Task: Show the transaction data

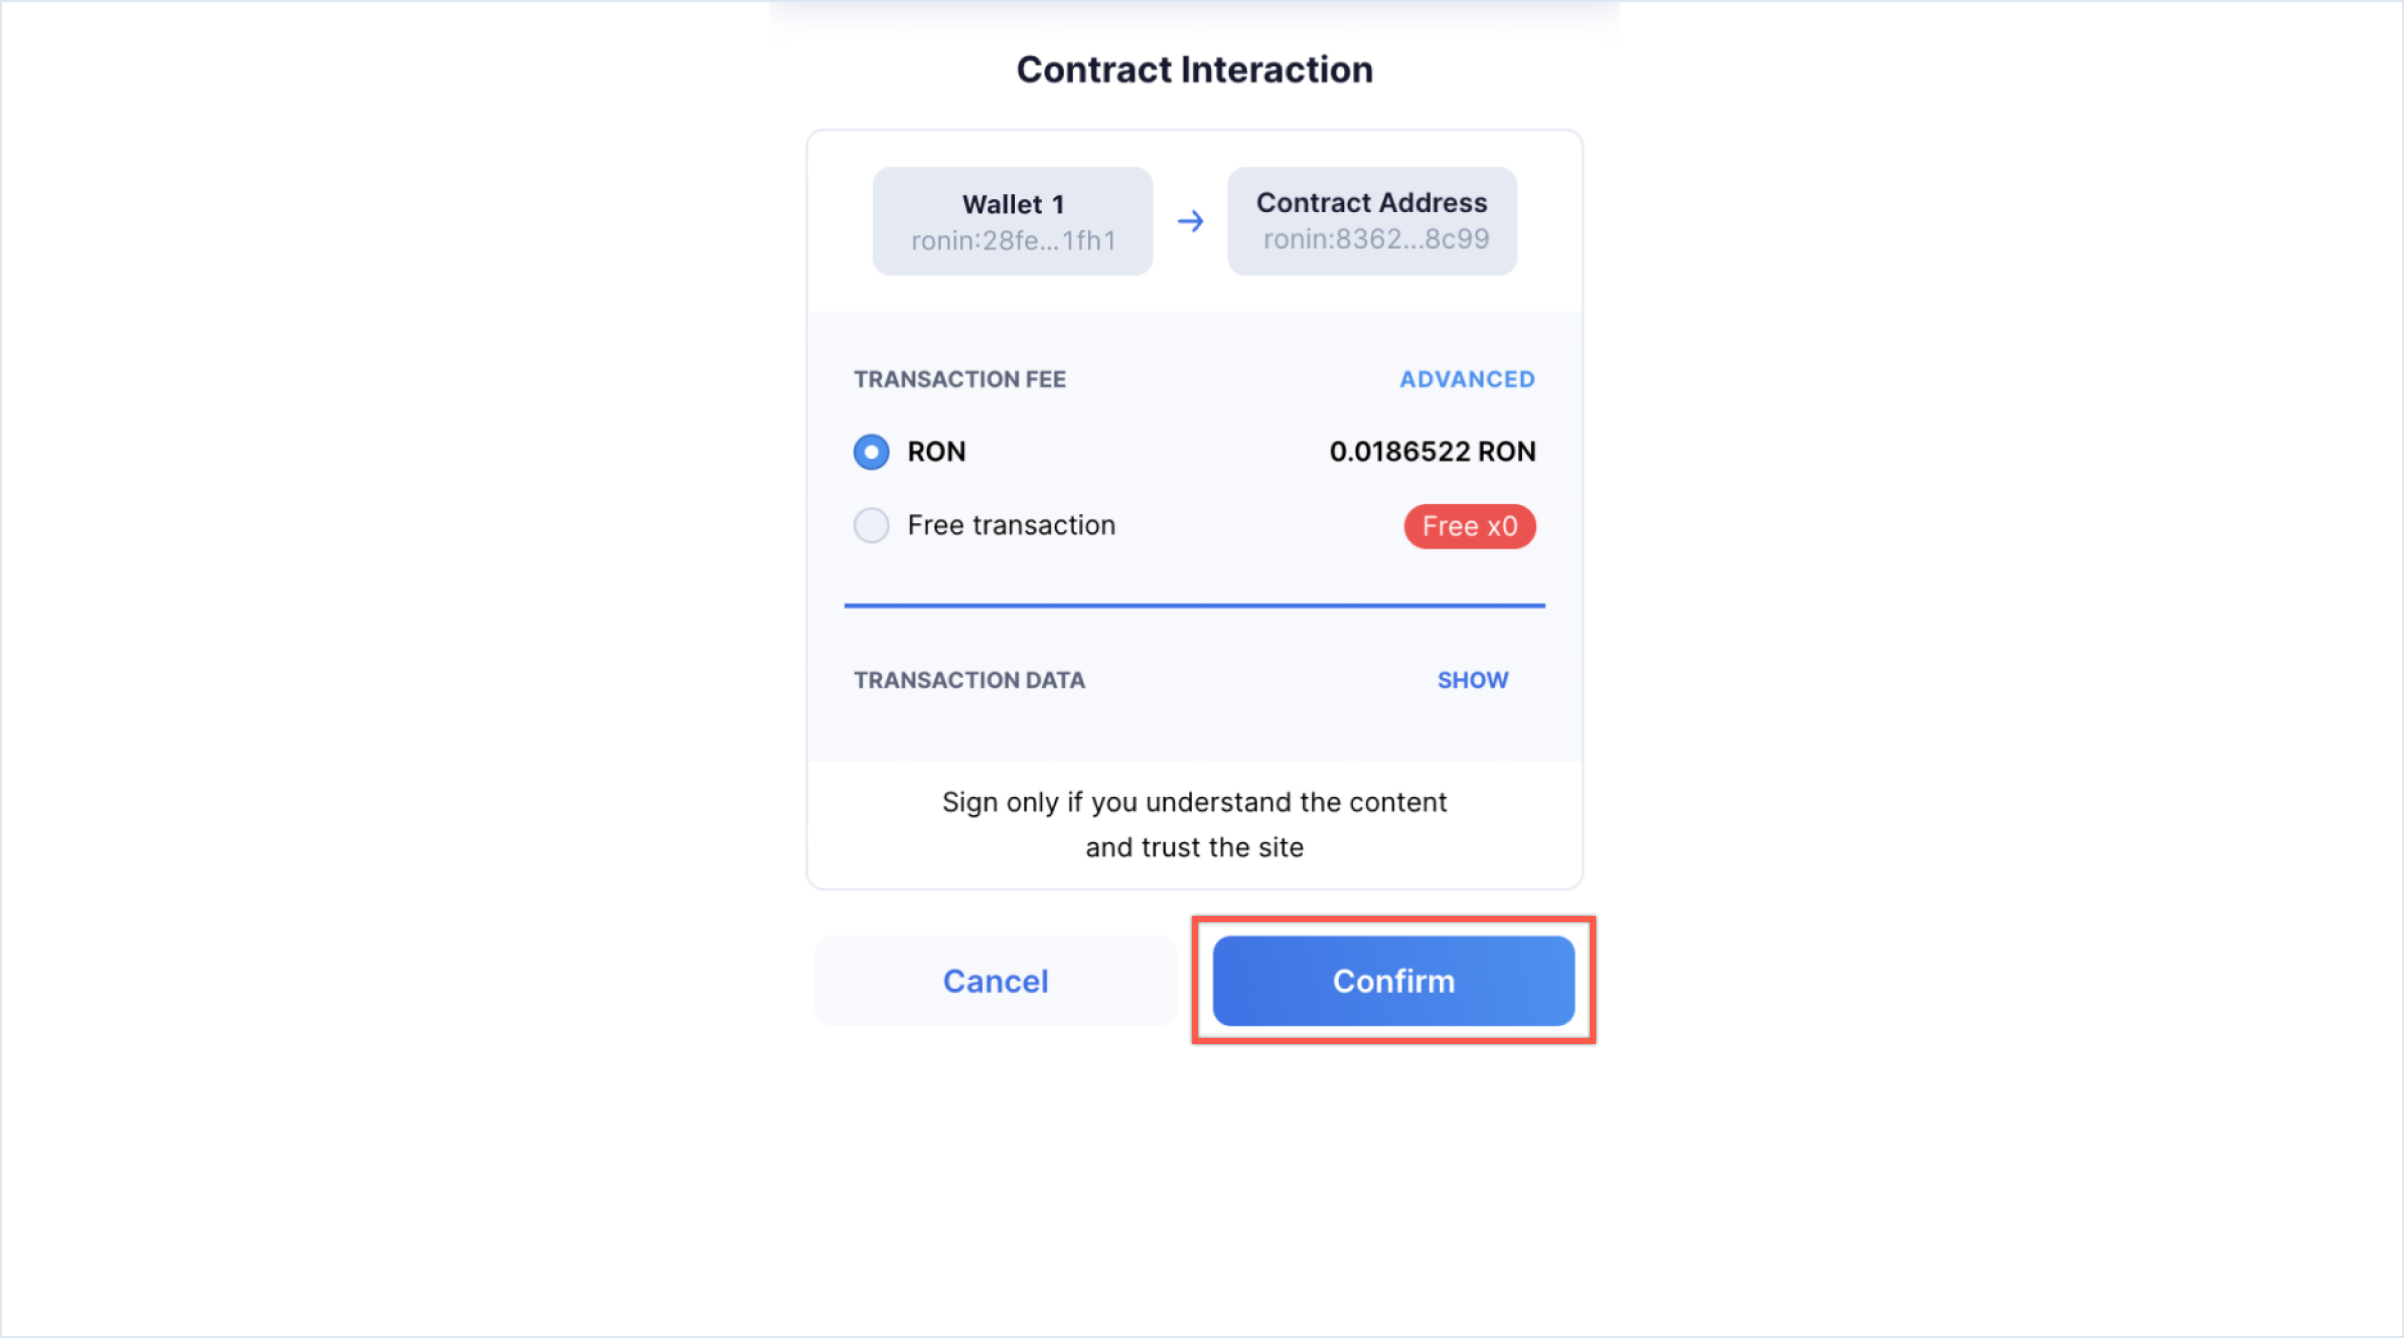Action: pos(1472,680)
